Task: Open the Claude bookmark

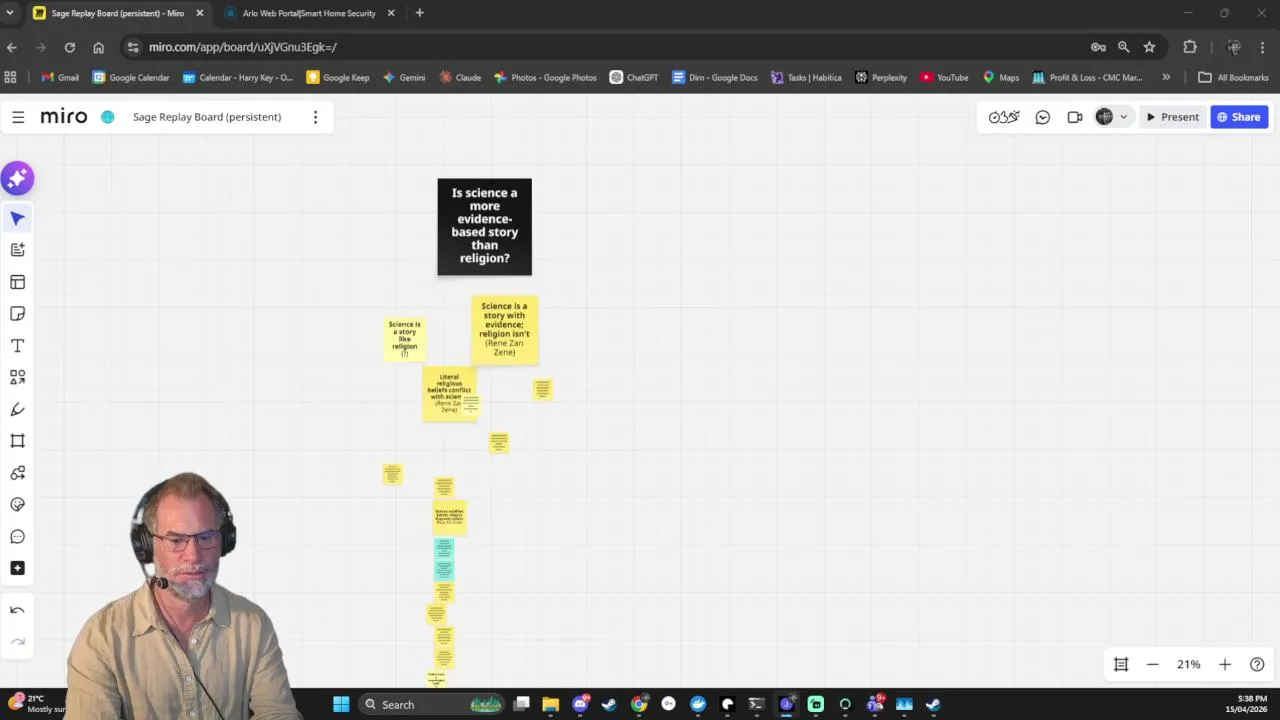Action: tap(459, 77)
